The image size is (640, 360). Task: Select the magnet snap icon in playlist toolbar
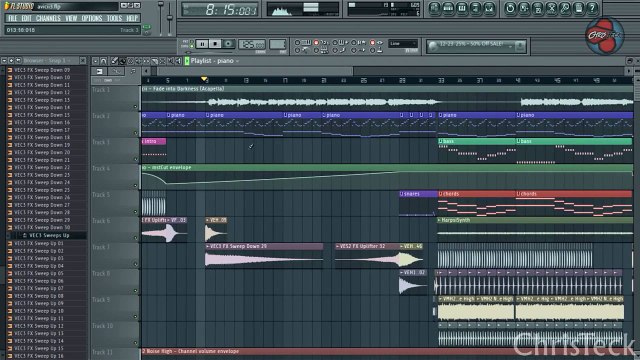(x=104, y=61)
